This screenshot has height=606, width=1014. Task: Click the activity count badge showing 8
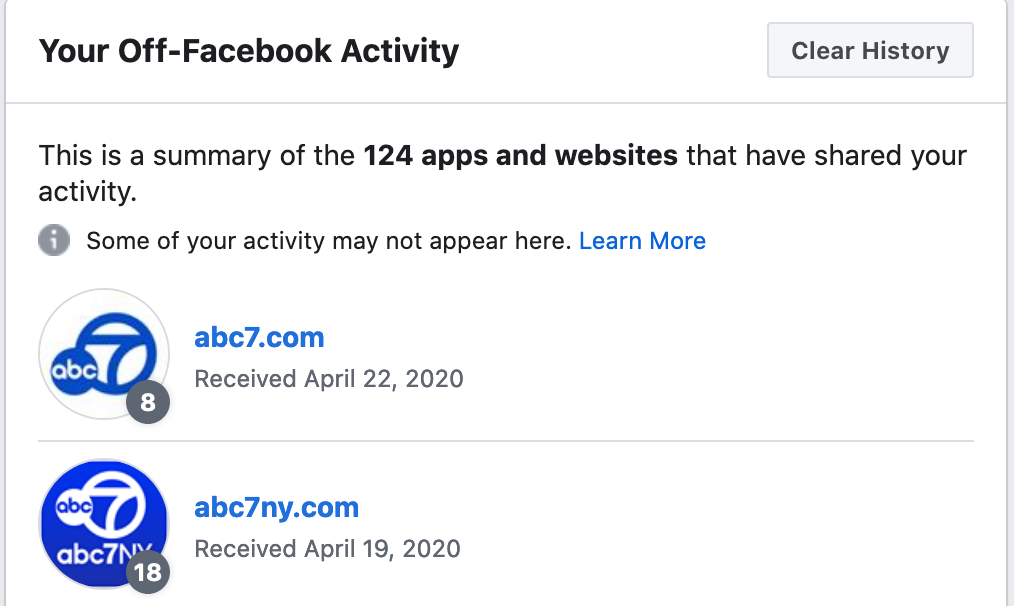pos(148,403)
